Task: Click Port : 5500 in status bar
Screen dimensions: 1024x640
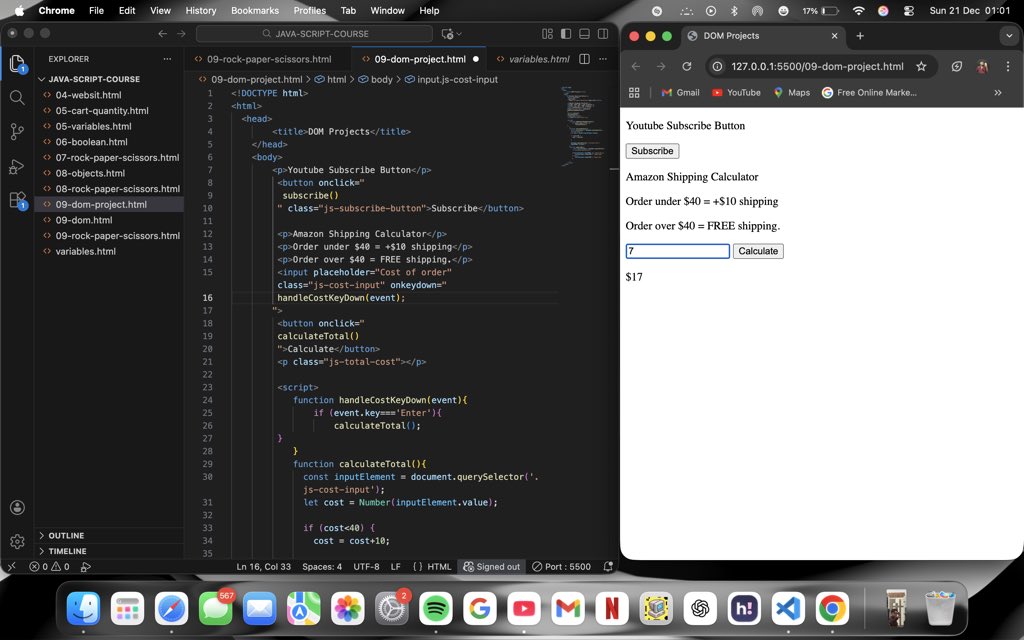Action: coord(562,567)
